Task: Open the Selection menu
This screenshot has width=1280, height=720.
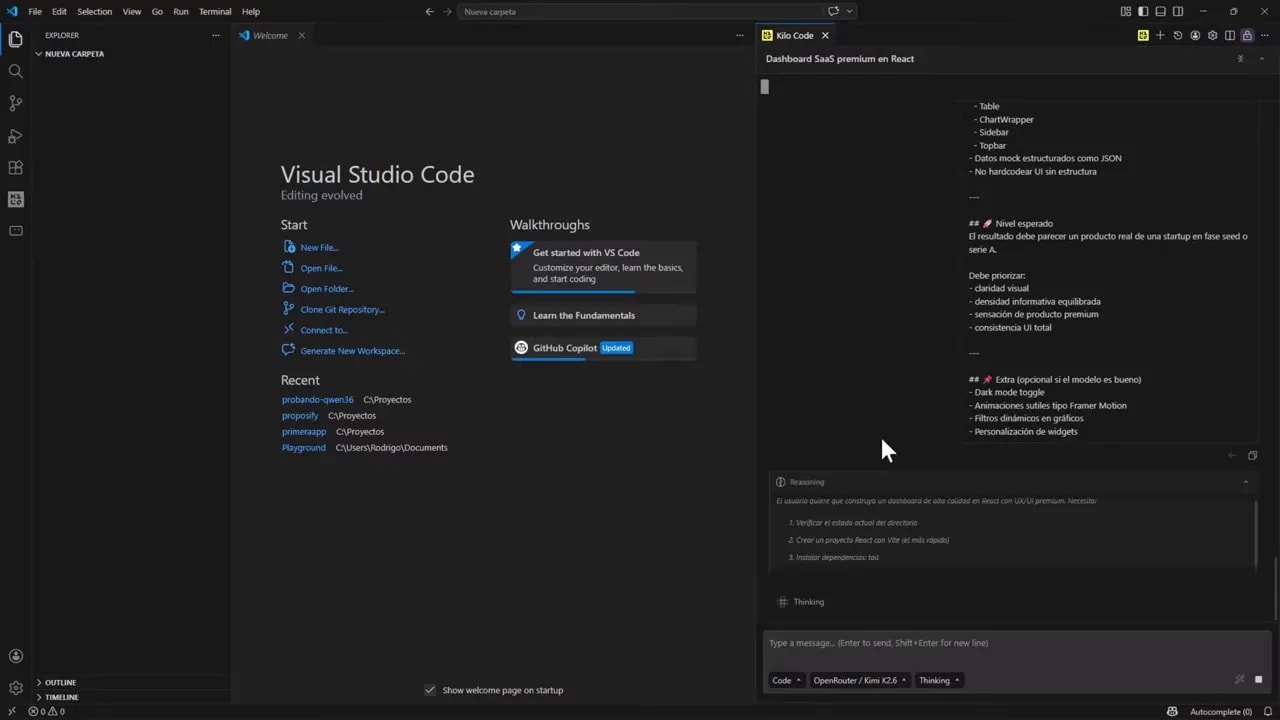Action: 95,11
